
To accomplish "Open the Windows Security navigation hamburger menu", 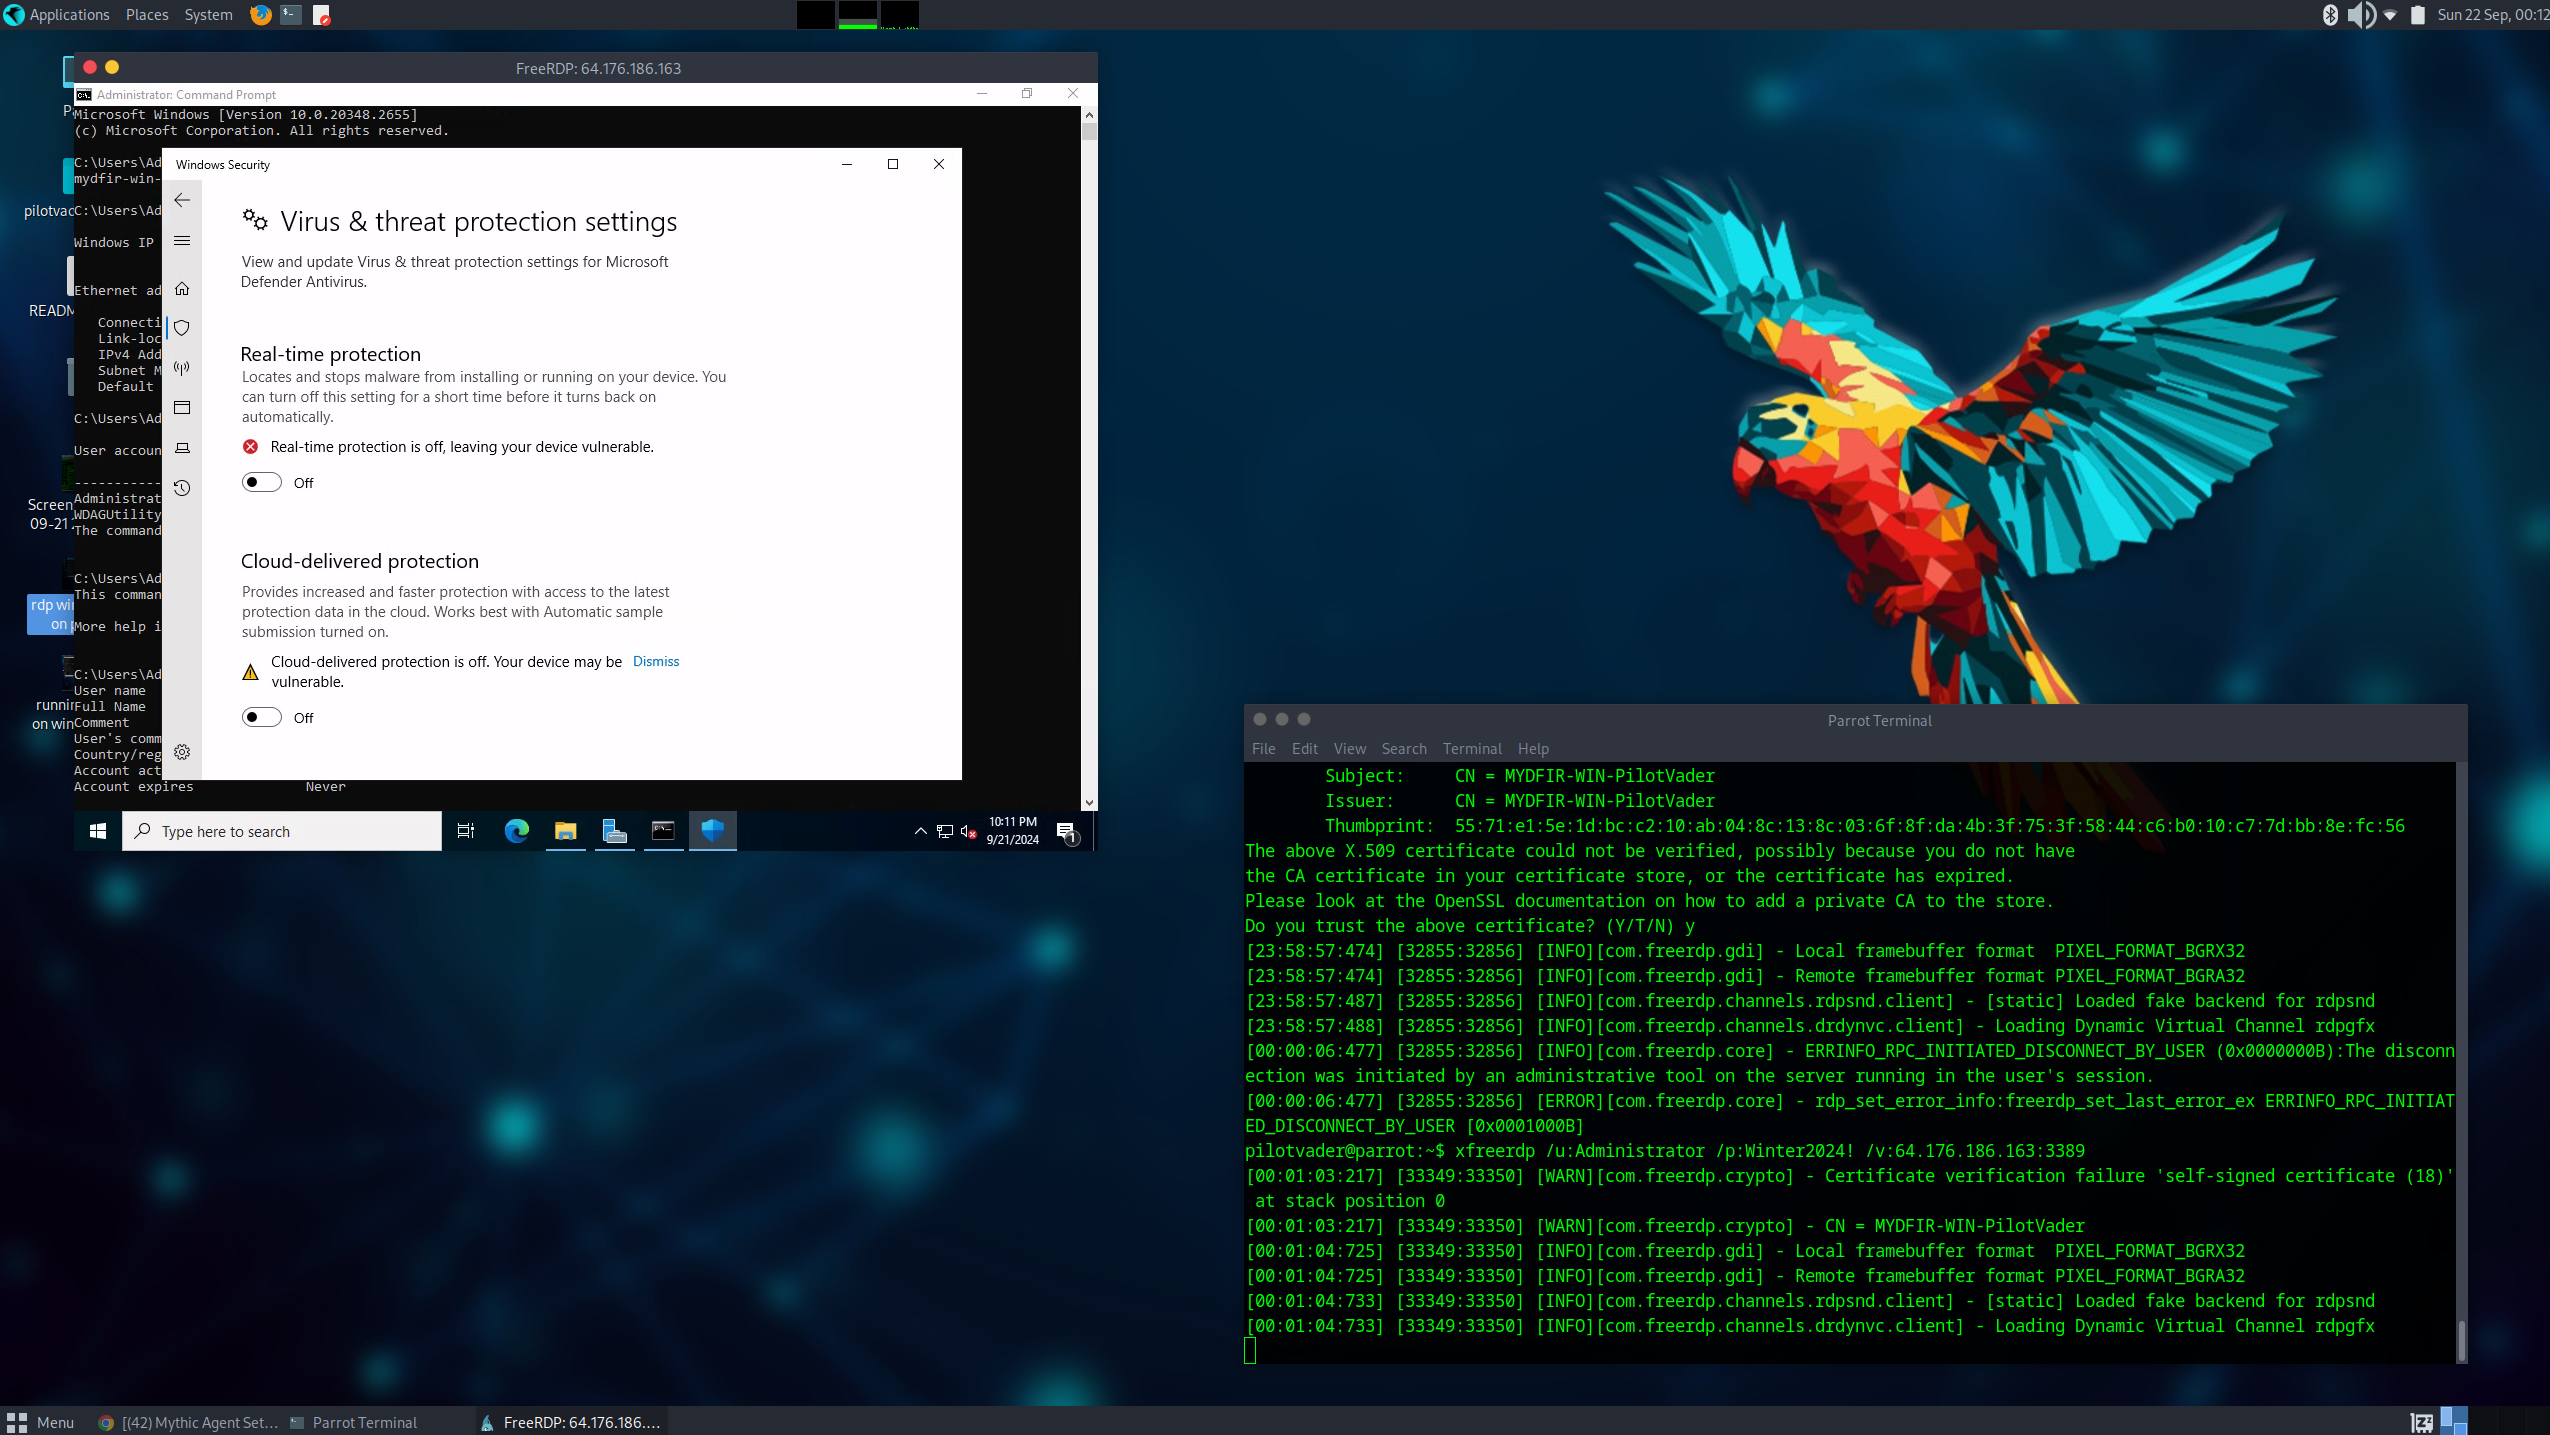I will pyautogui.click(x=182, y=241).
